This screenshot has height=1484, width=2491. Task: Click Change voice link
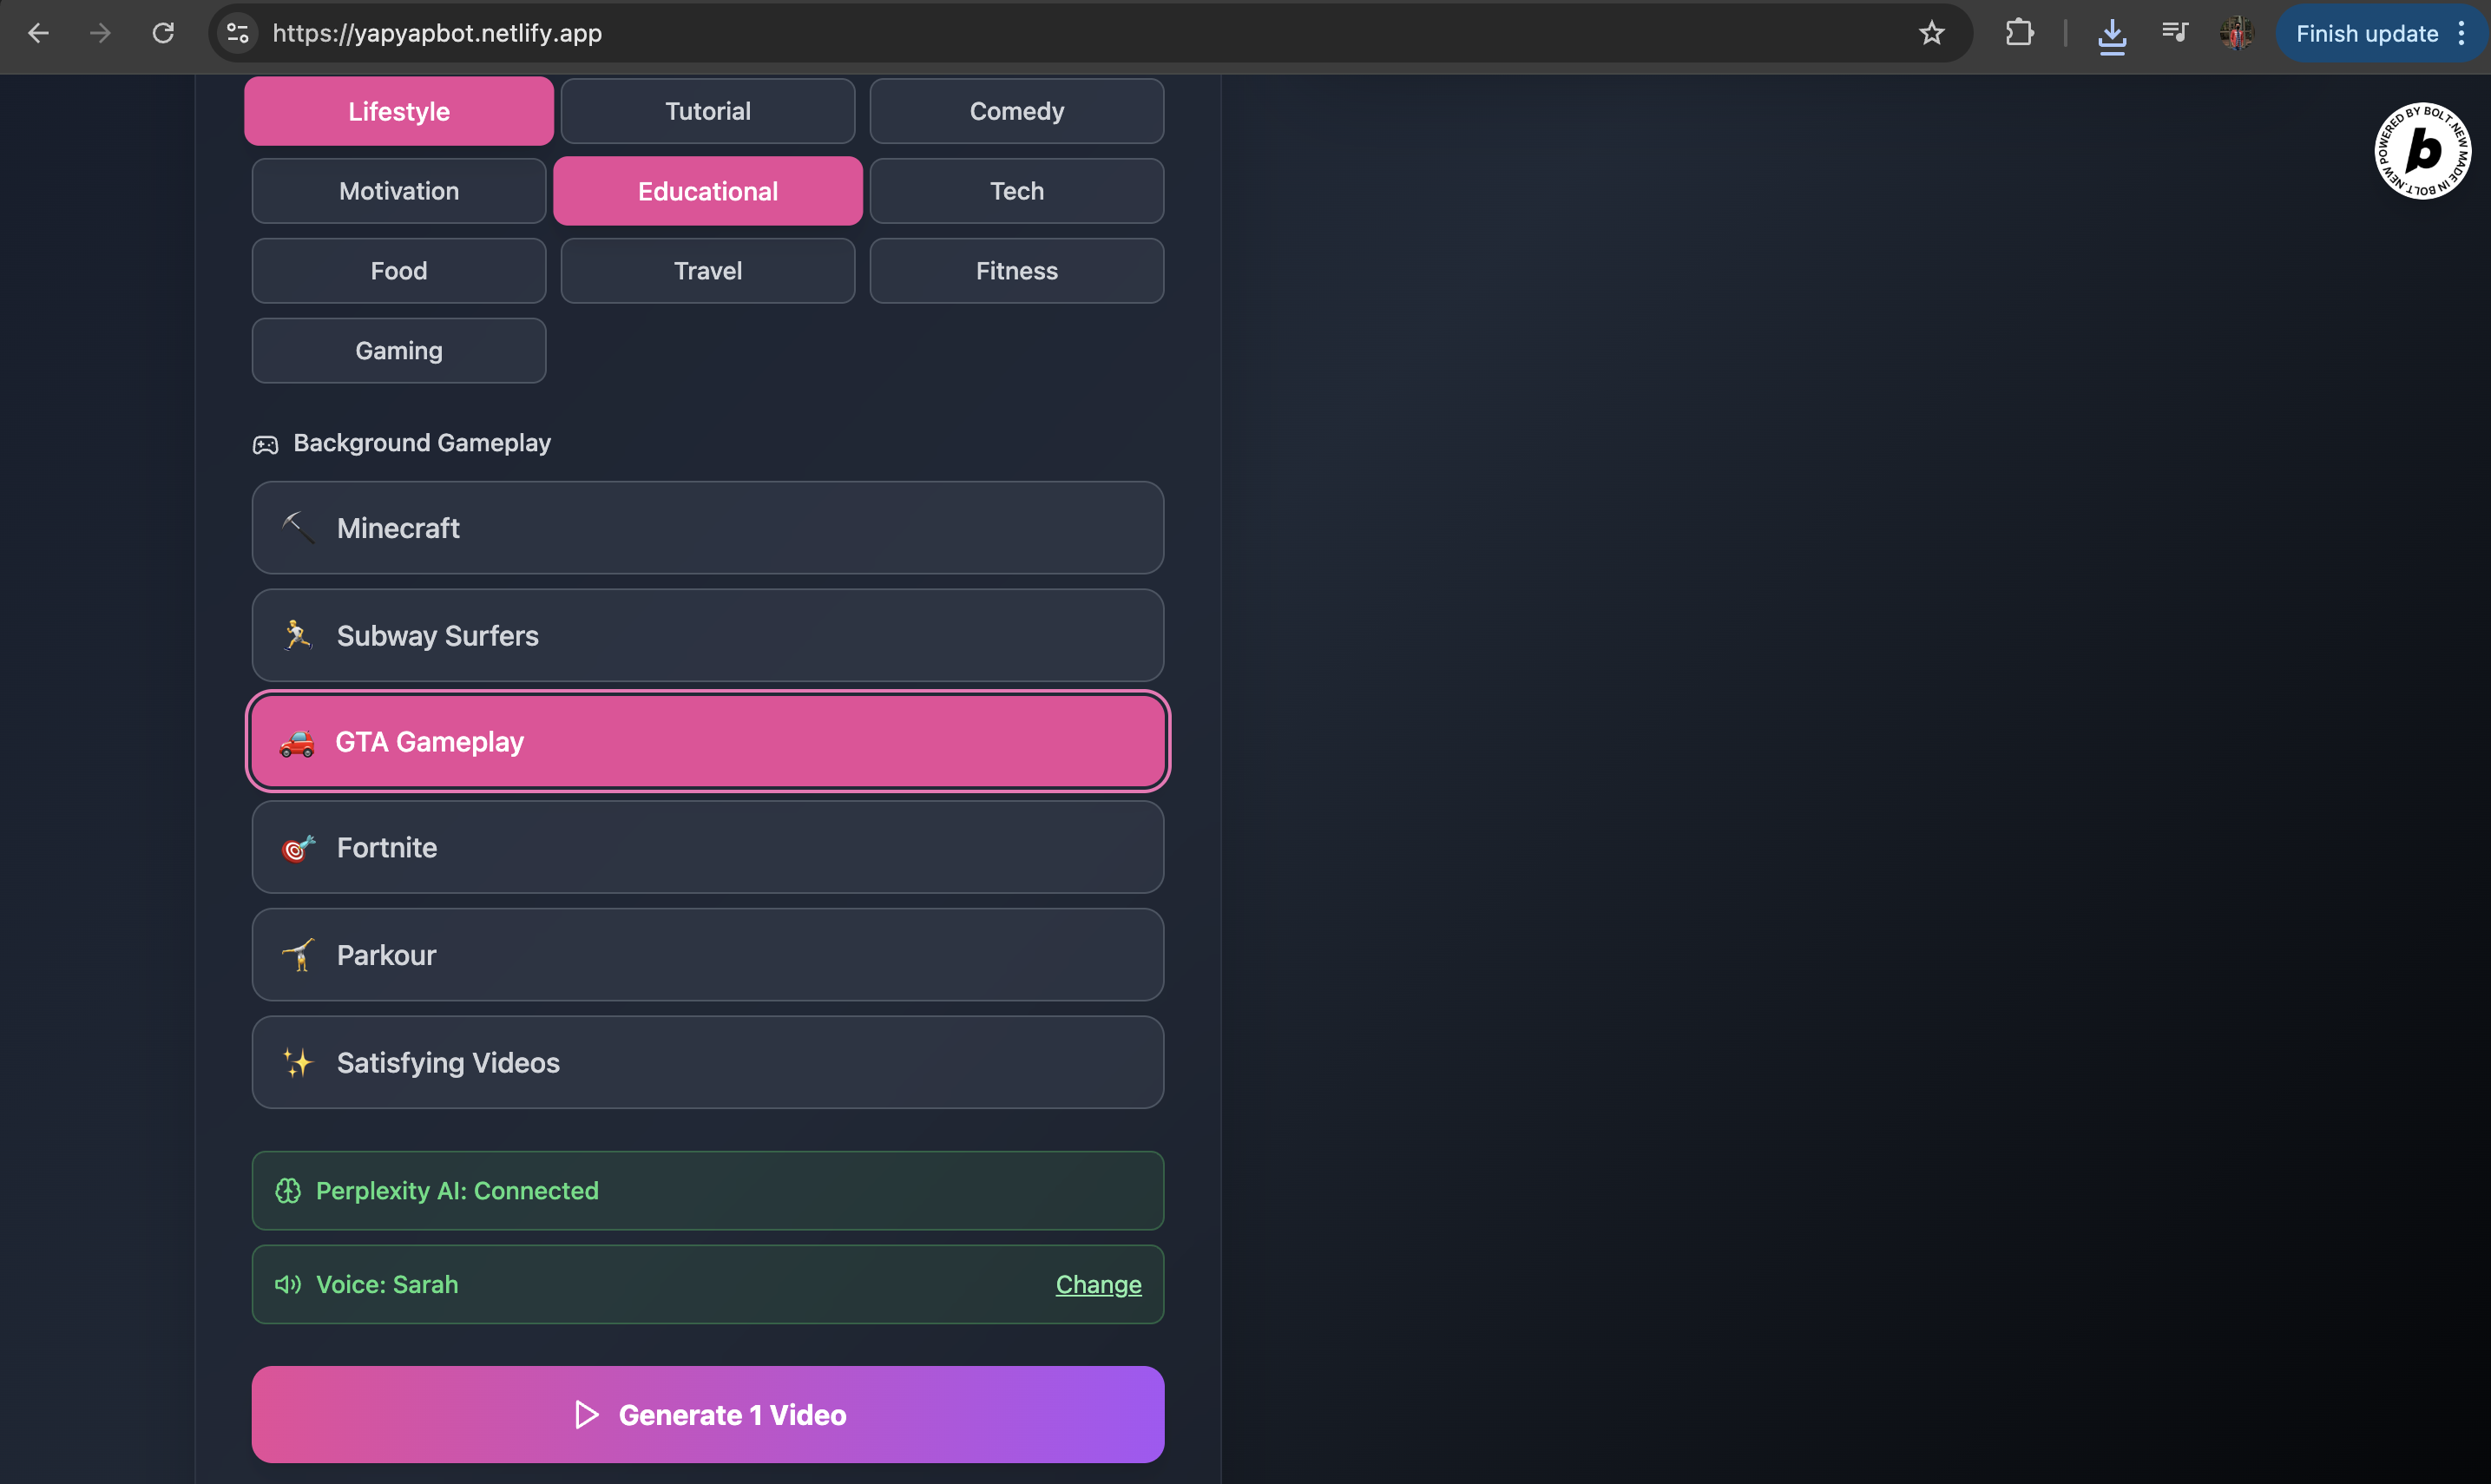pos(1098,1284)
